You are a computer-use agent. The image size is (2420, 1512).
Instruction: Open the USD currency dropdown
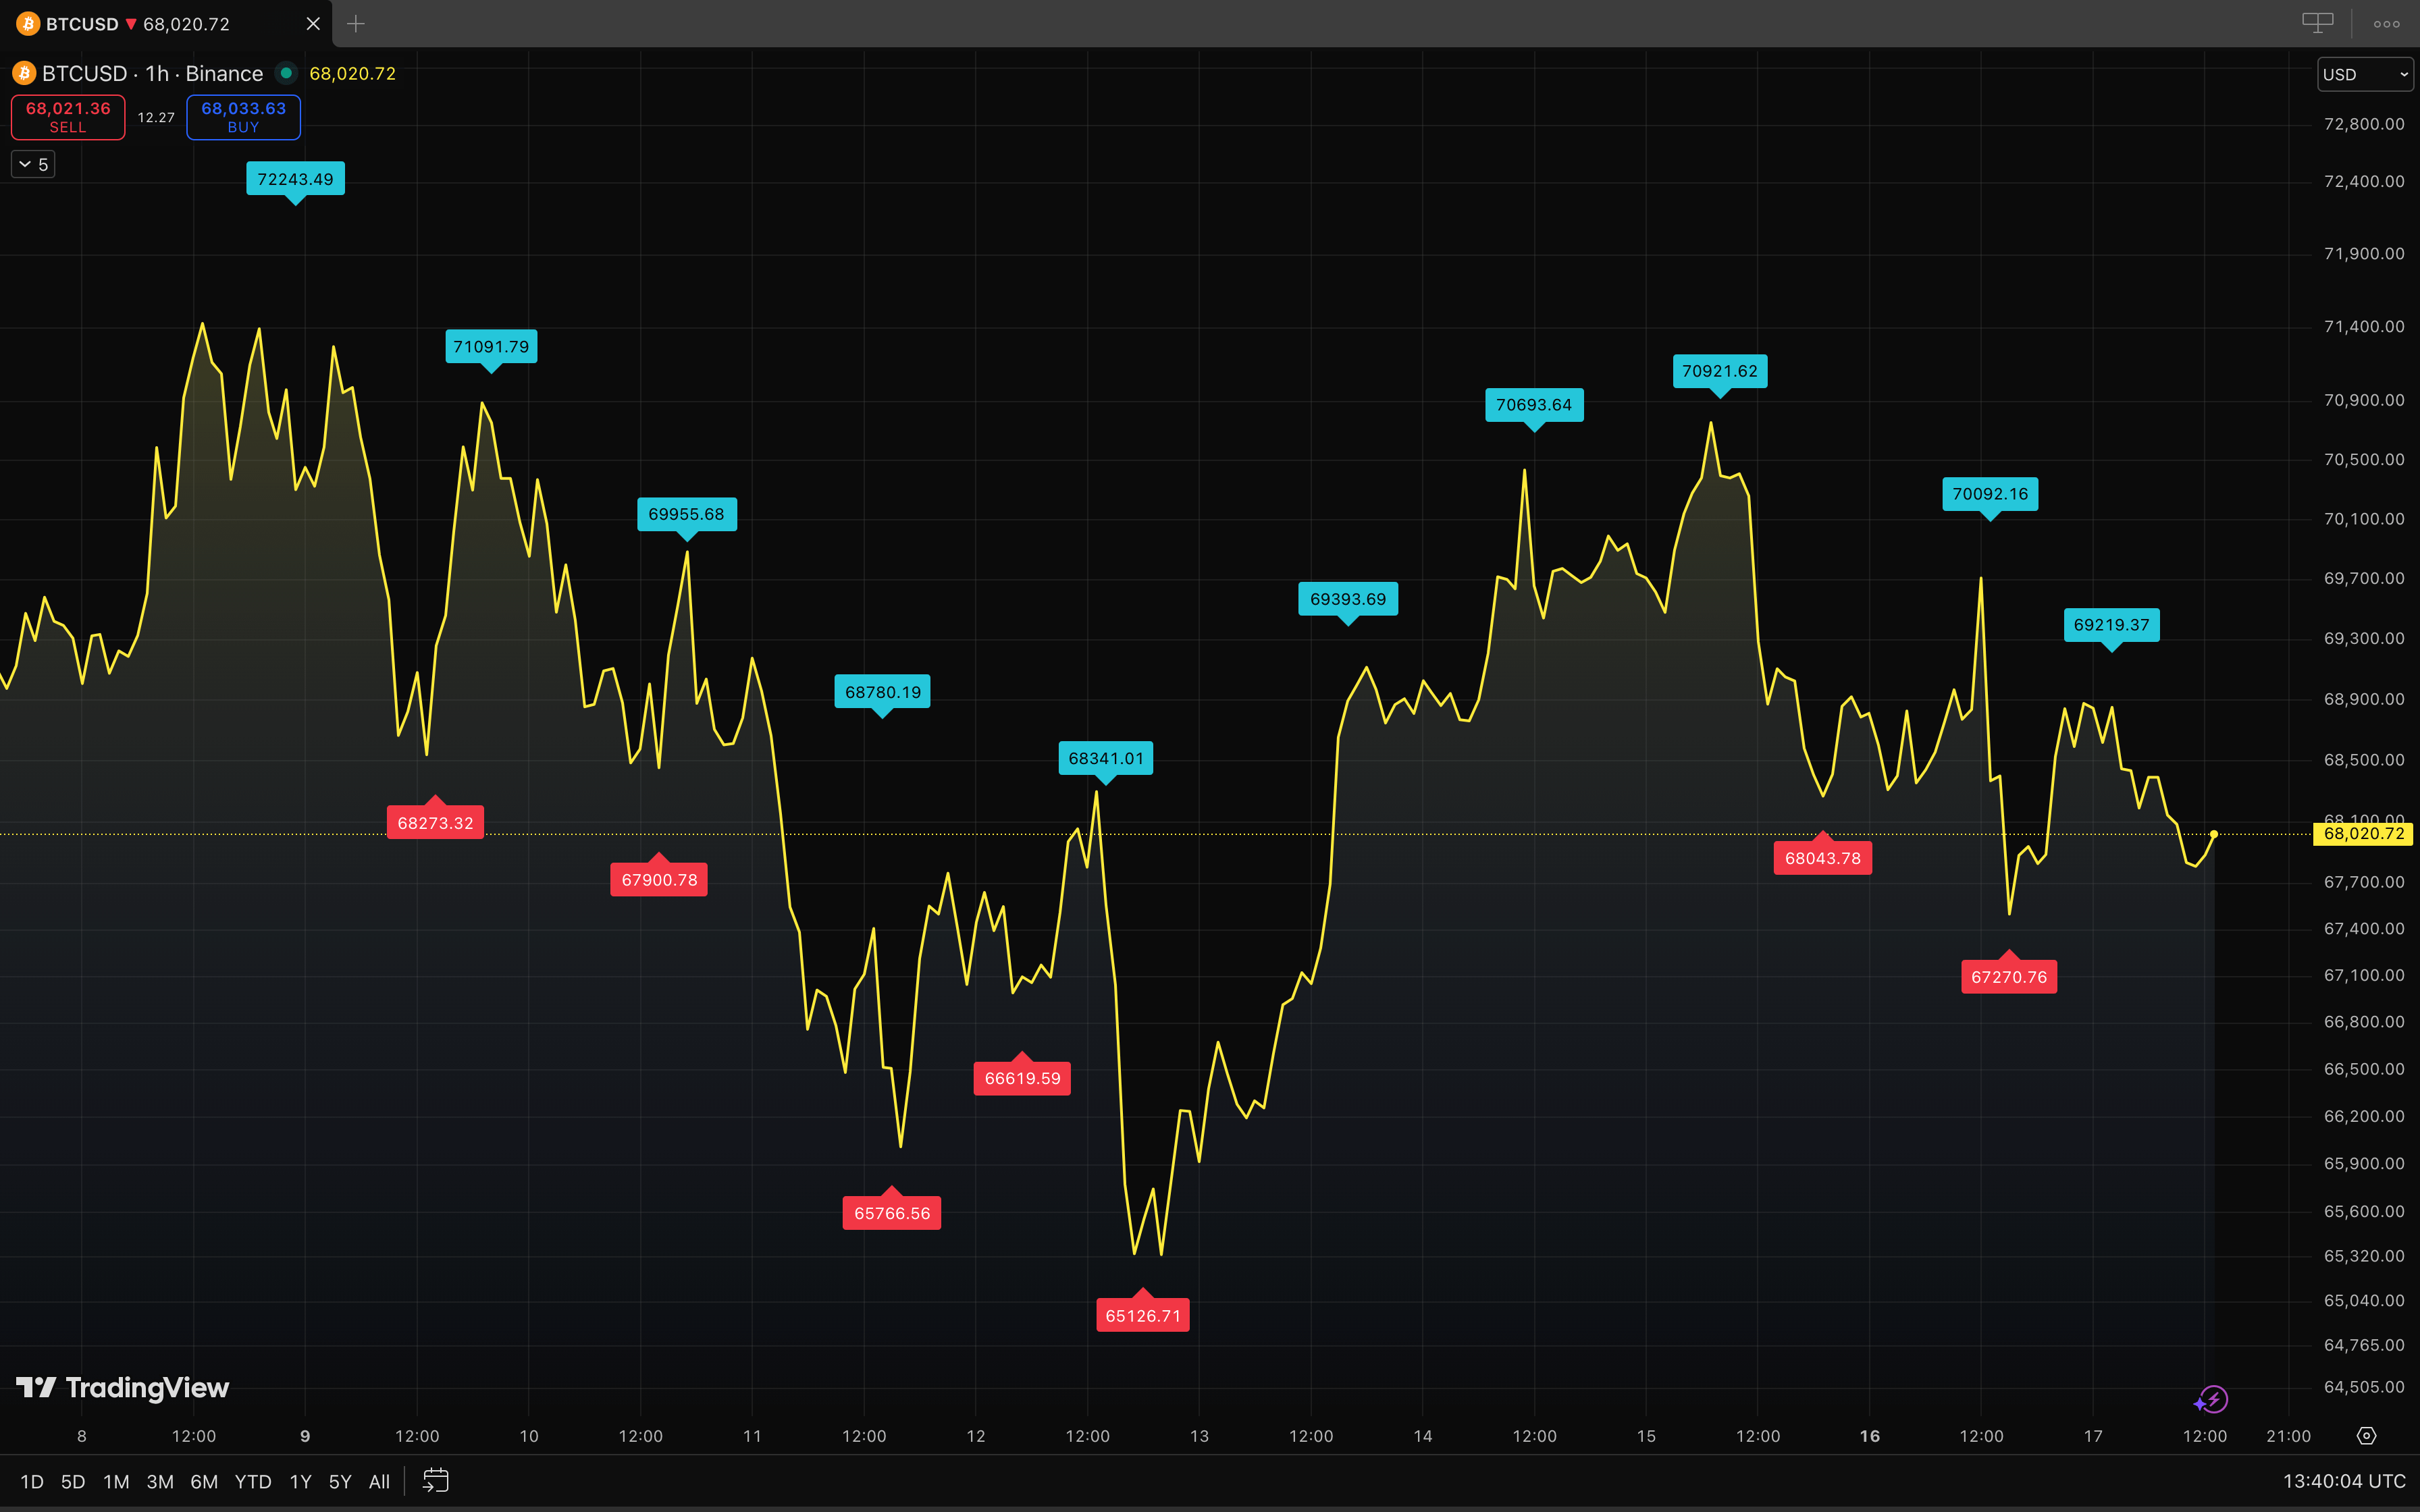point(2364,74)
